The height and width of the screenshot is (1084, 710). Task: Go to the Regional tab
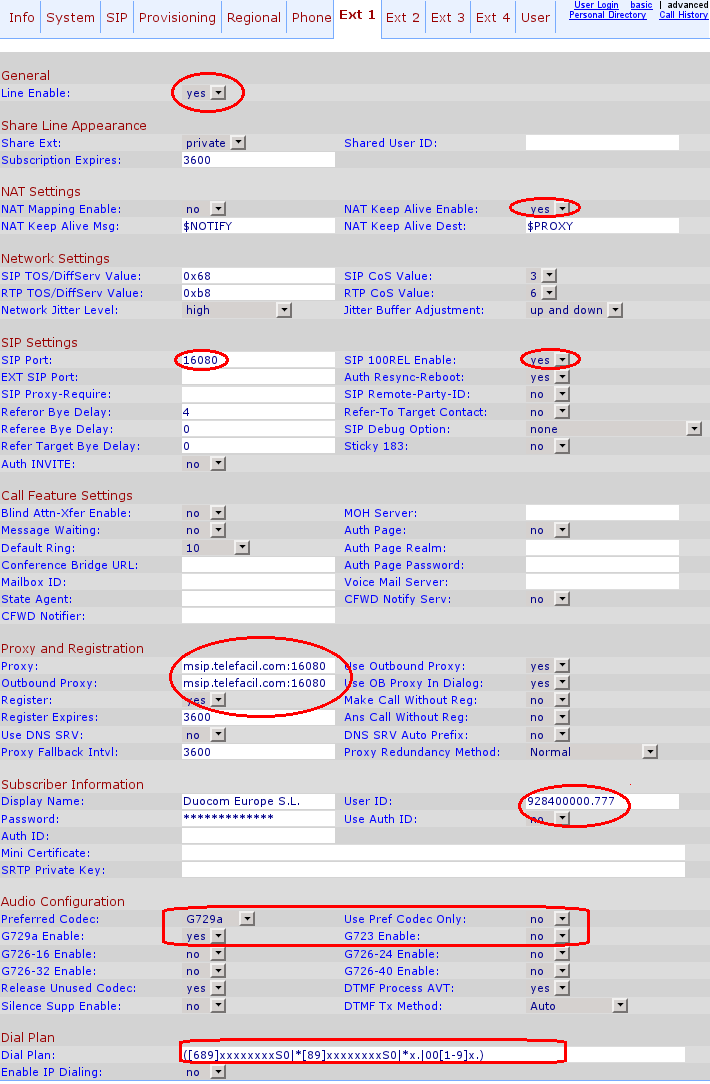coord(253,18)
